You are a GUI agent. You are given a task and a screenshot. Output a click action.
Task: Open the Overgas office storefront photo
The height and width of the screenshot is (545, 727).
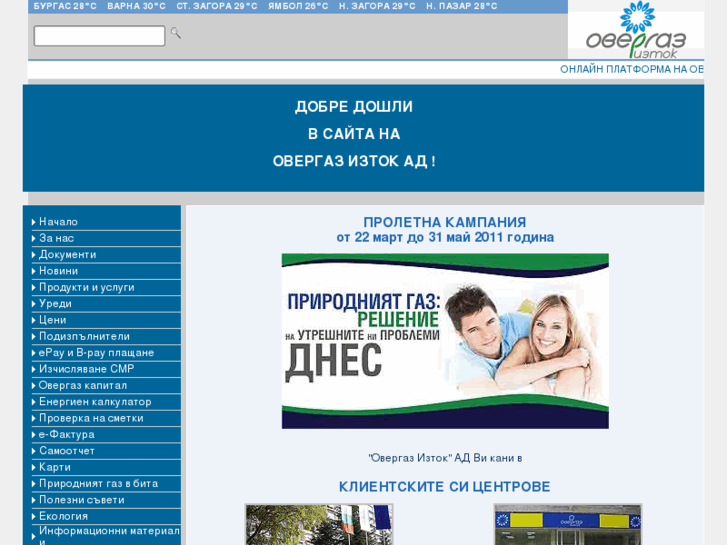(x=568, y=525)
